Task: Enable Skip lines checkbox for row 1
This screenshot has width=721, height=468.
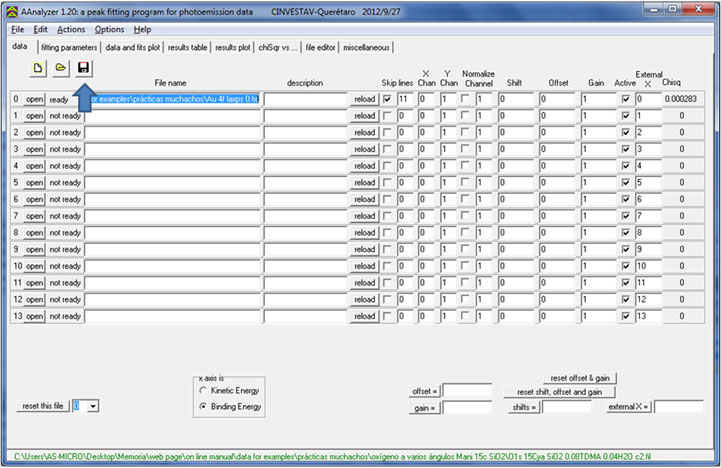Action: point(388,116)
